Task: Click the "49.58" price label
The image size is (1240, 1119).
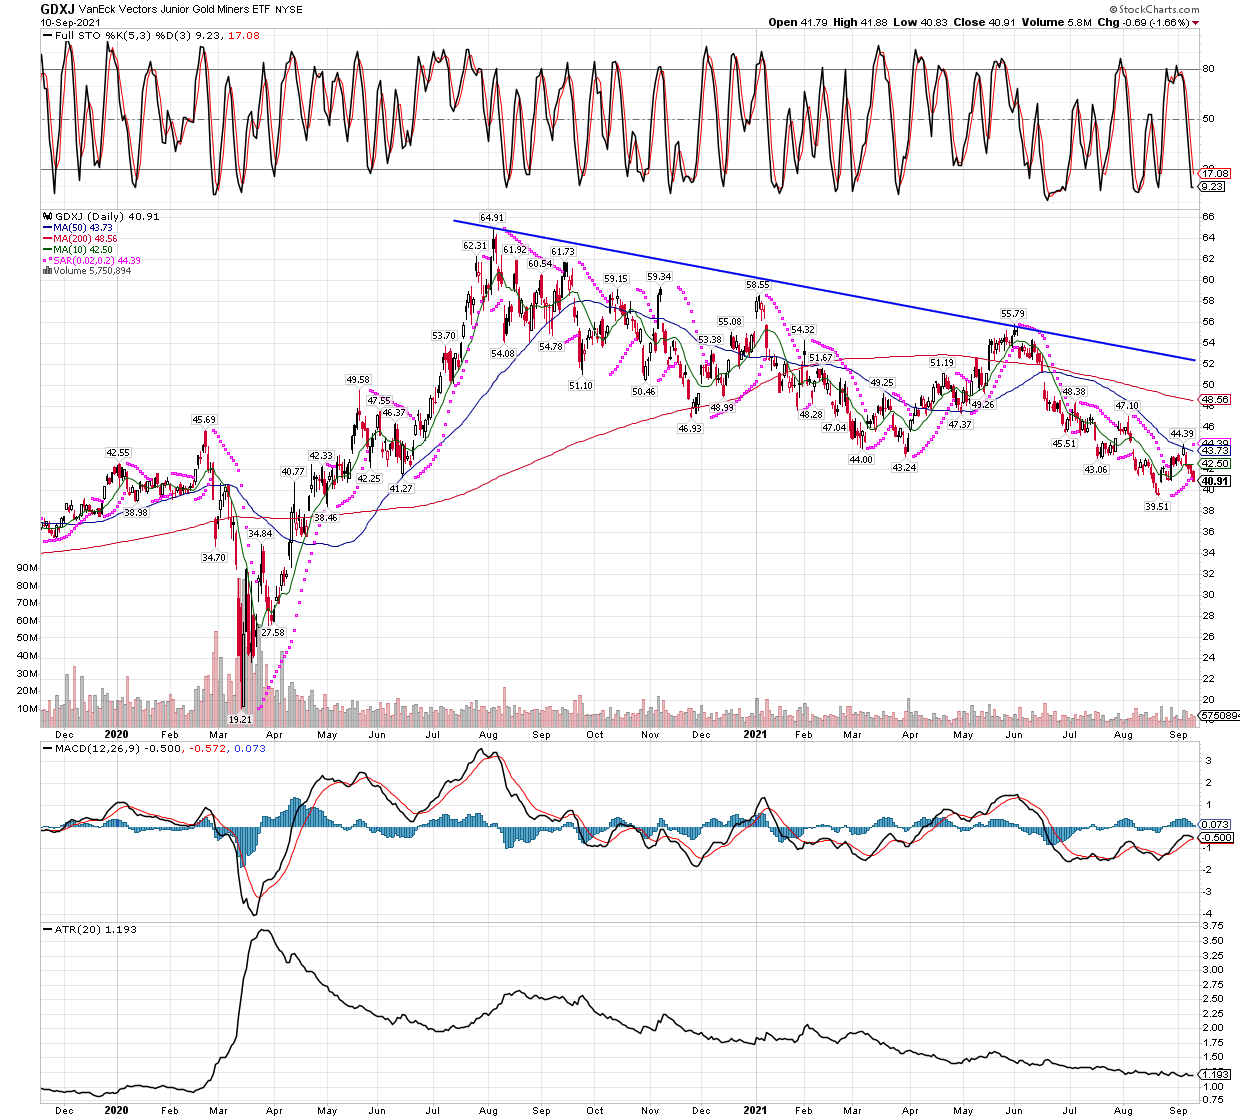Action: click(358, 379)
